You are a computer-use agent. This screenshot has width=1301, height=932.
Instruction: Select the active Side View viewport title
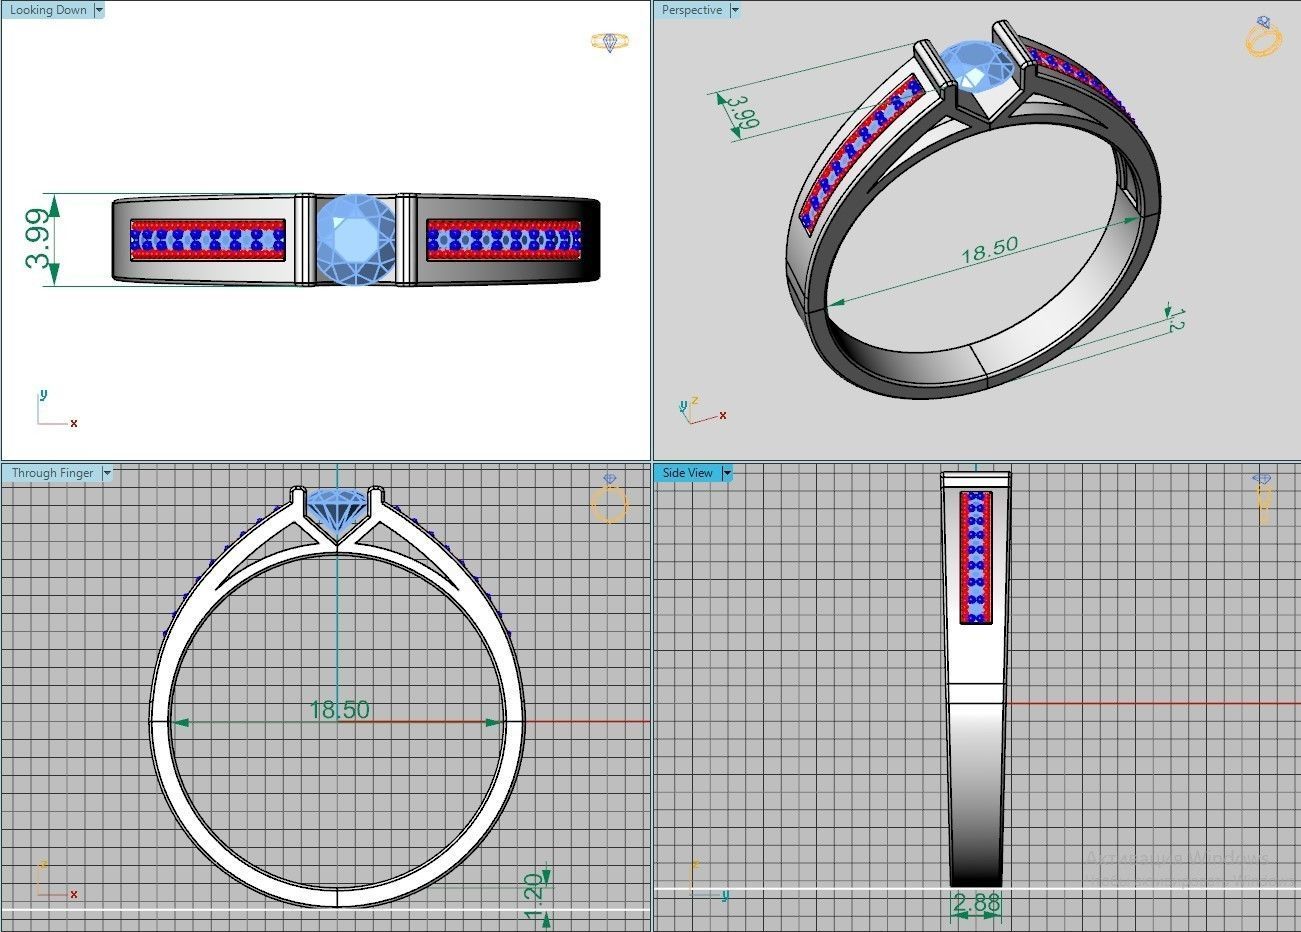click(688, 473)
